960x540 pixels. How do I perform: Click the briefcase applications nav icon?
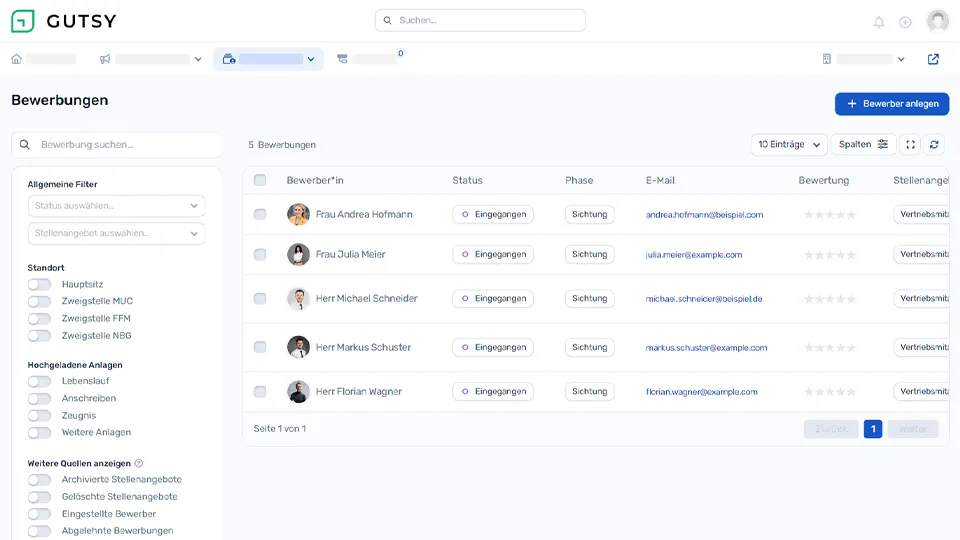229,59
